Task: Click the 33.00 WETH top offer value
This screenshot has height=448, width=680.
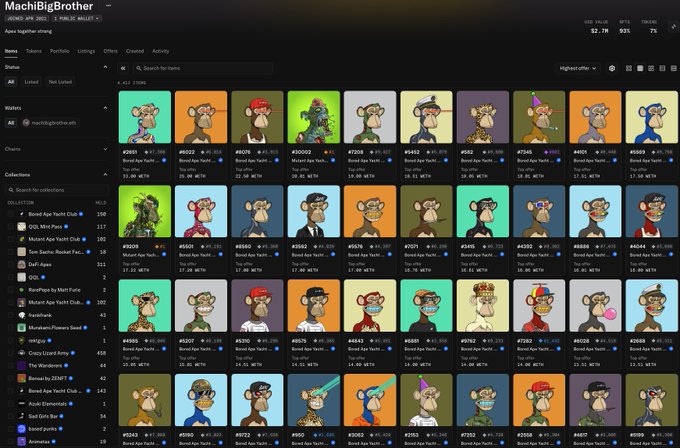Action: click(x=136, y=176)
